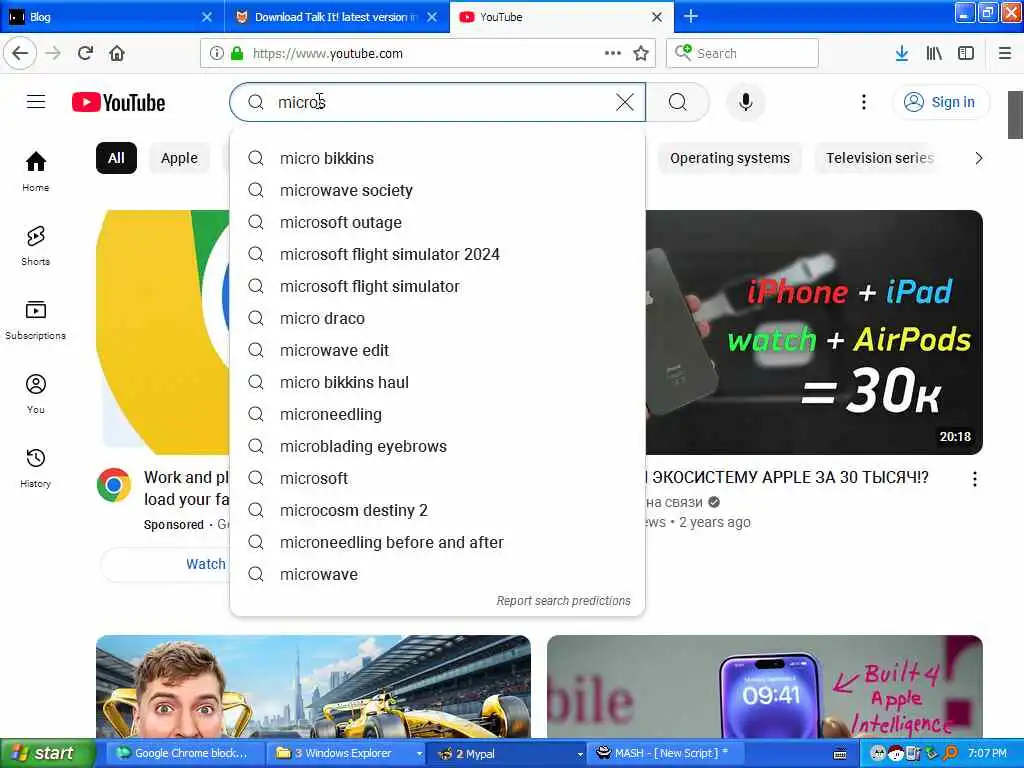Open the Windows start button
This screenshot has height=768, width=1024.
(46, 753)
